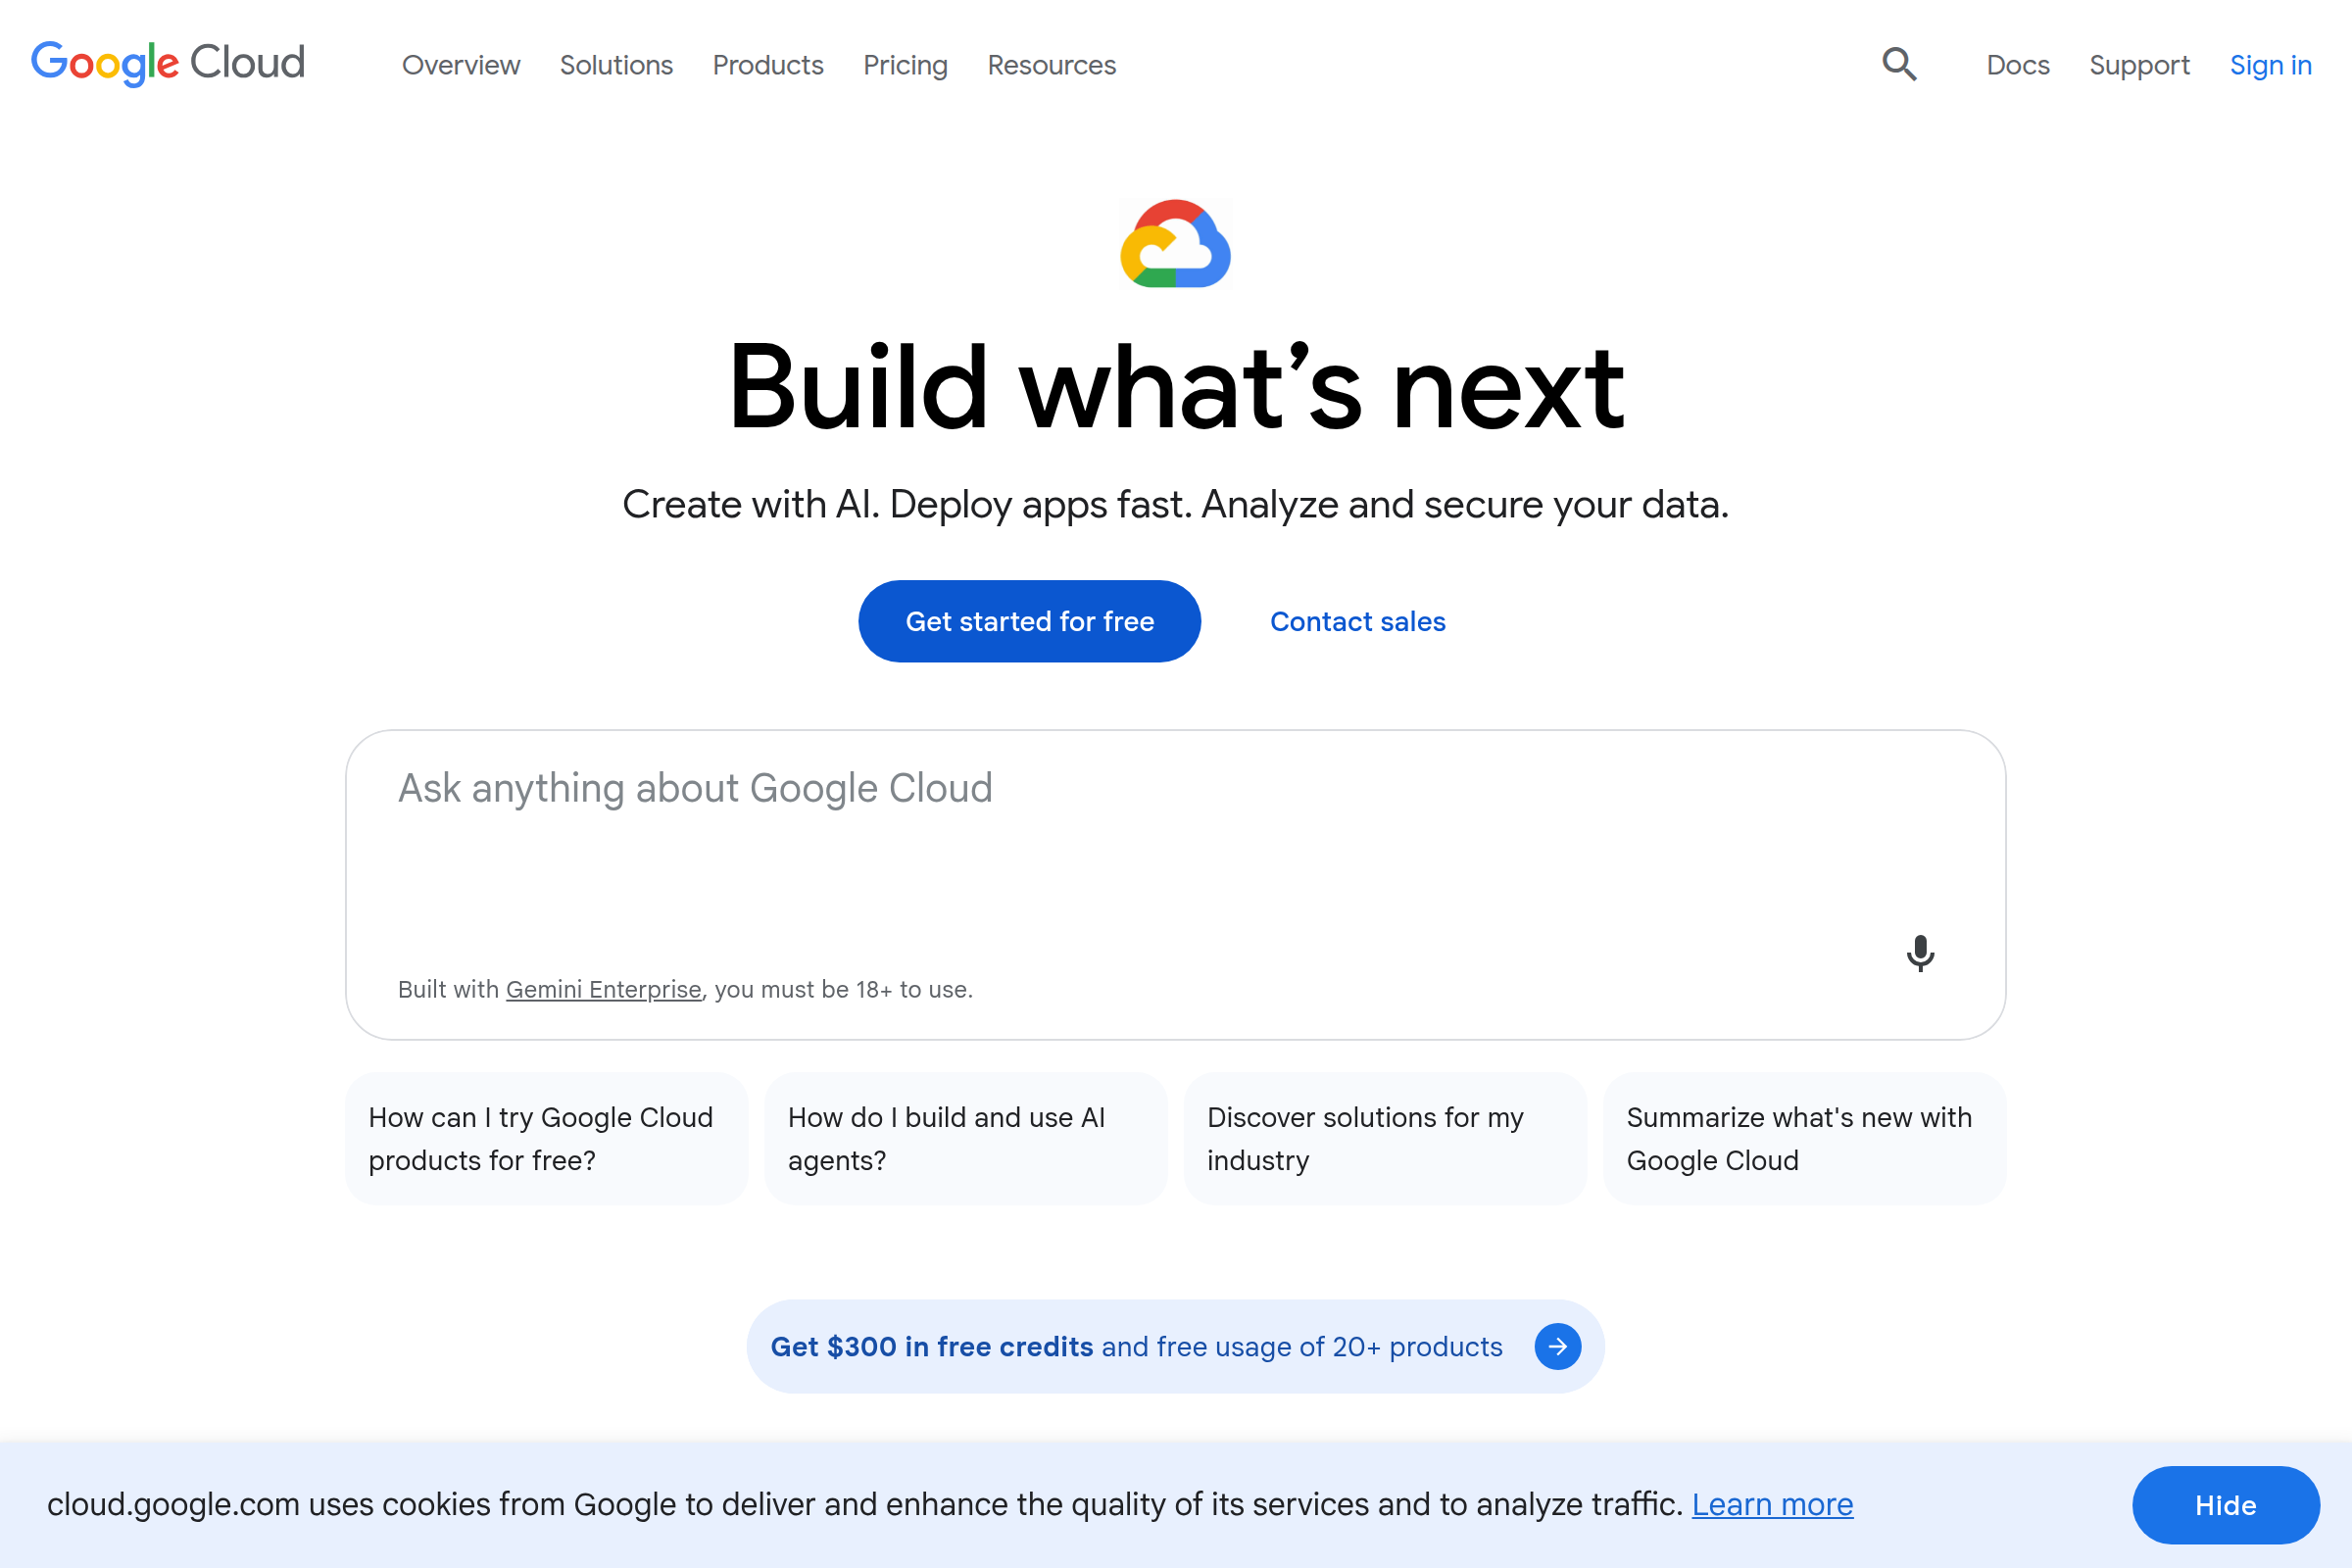This screenshot has height=1568, width=2352.
Task: Open the Resources menu
Action: [1051, 65]
